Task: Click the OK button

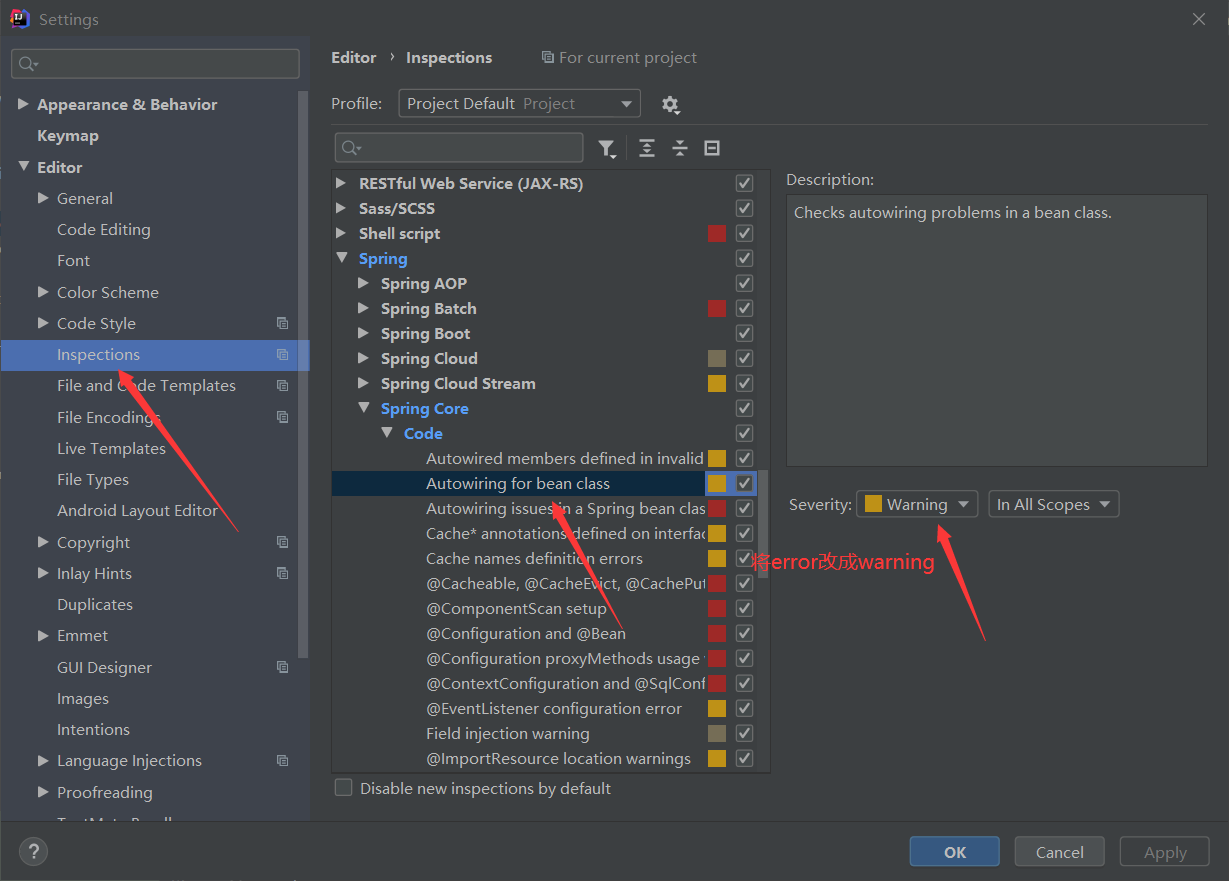Action: click(955, 852)
